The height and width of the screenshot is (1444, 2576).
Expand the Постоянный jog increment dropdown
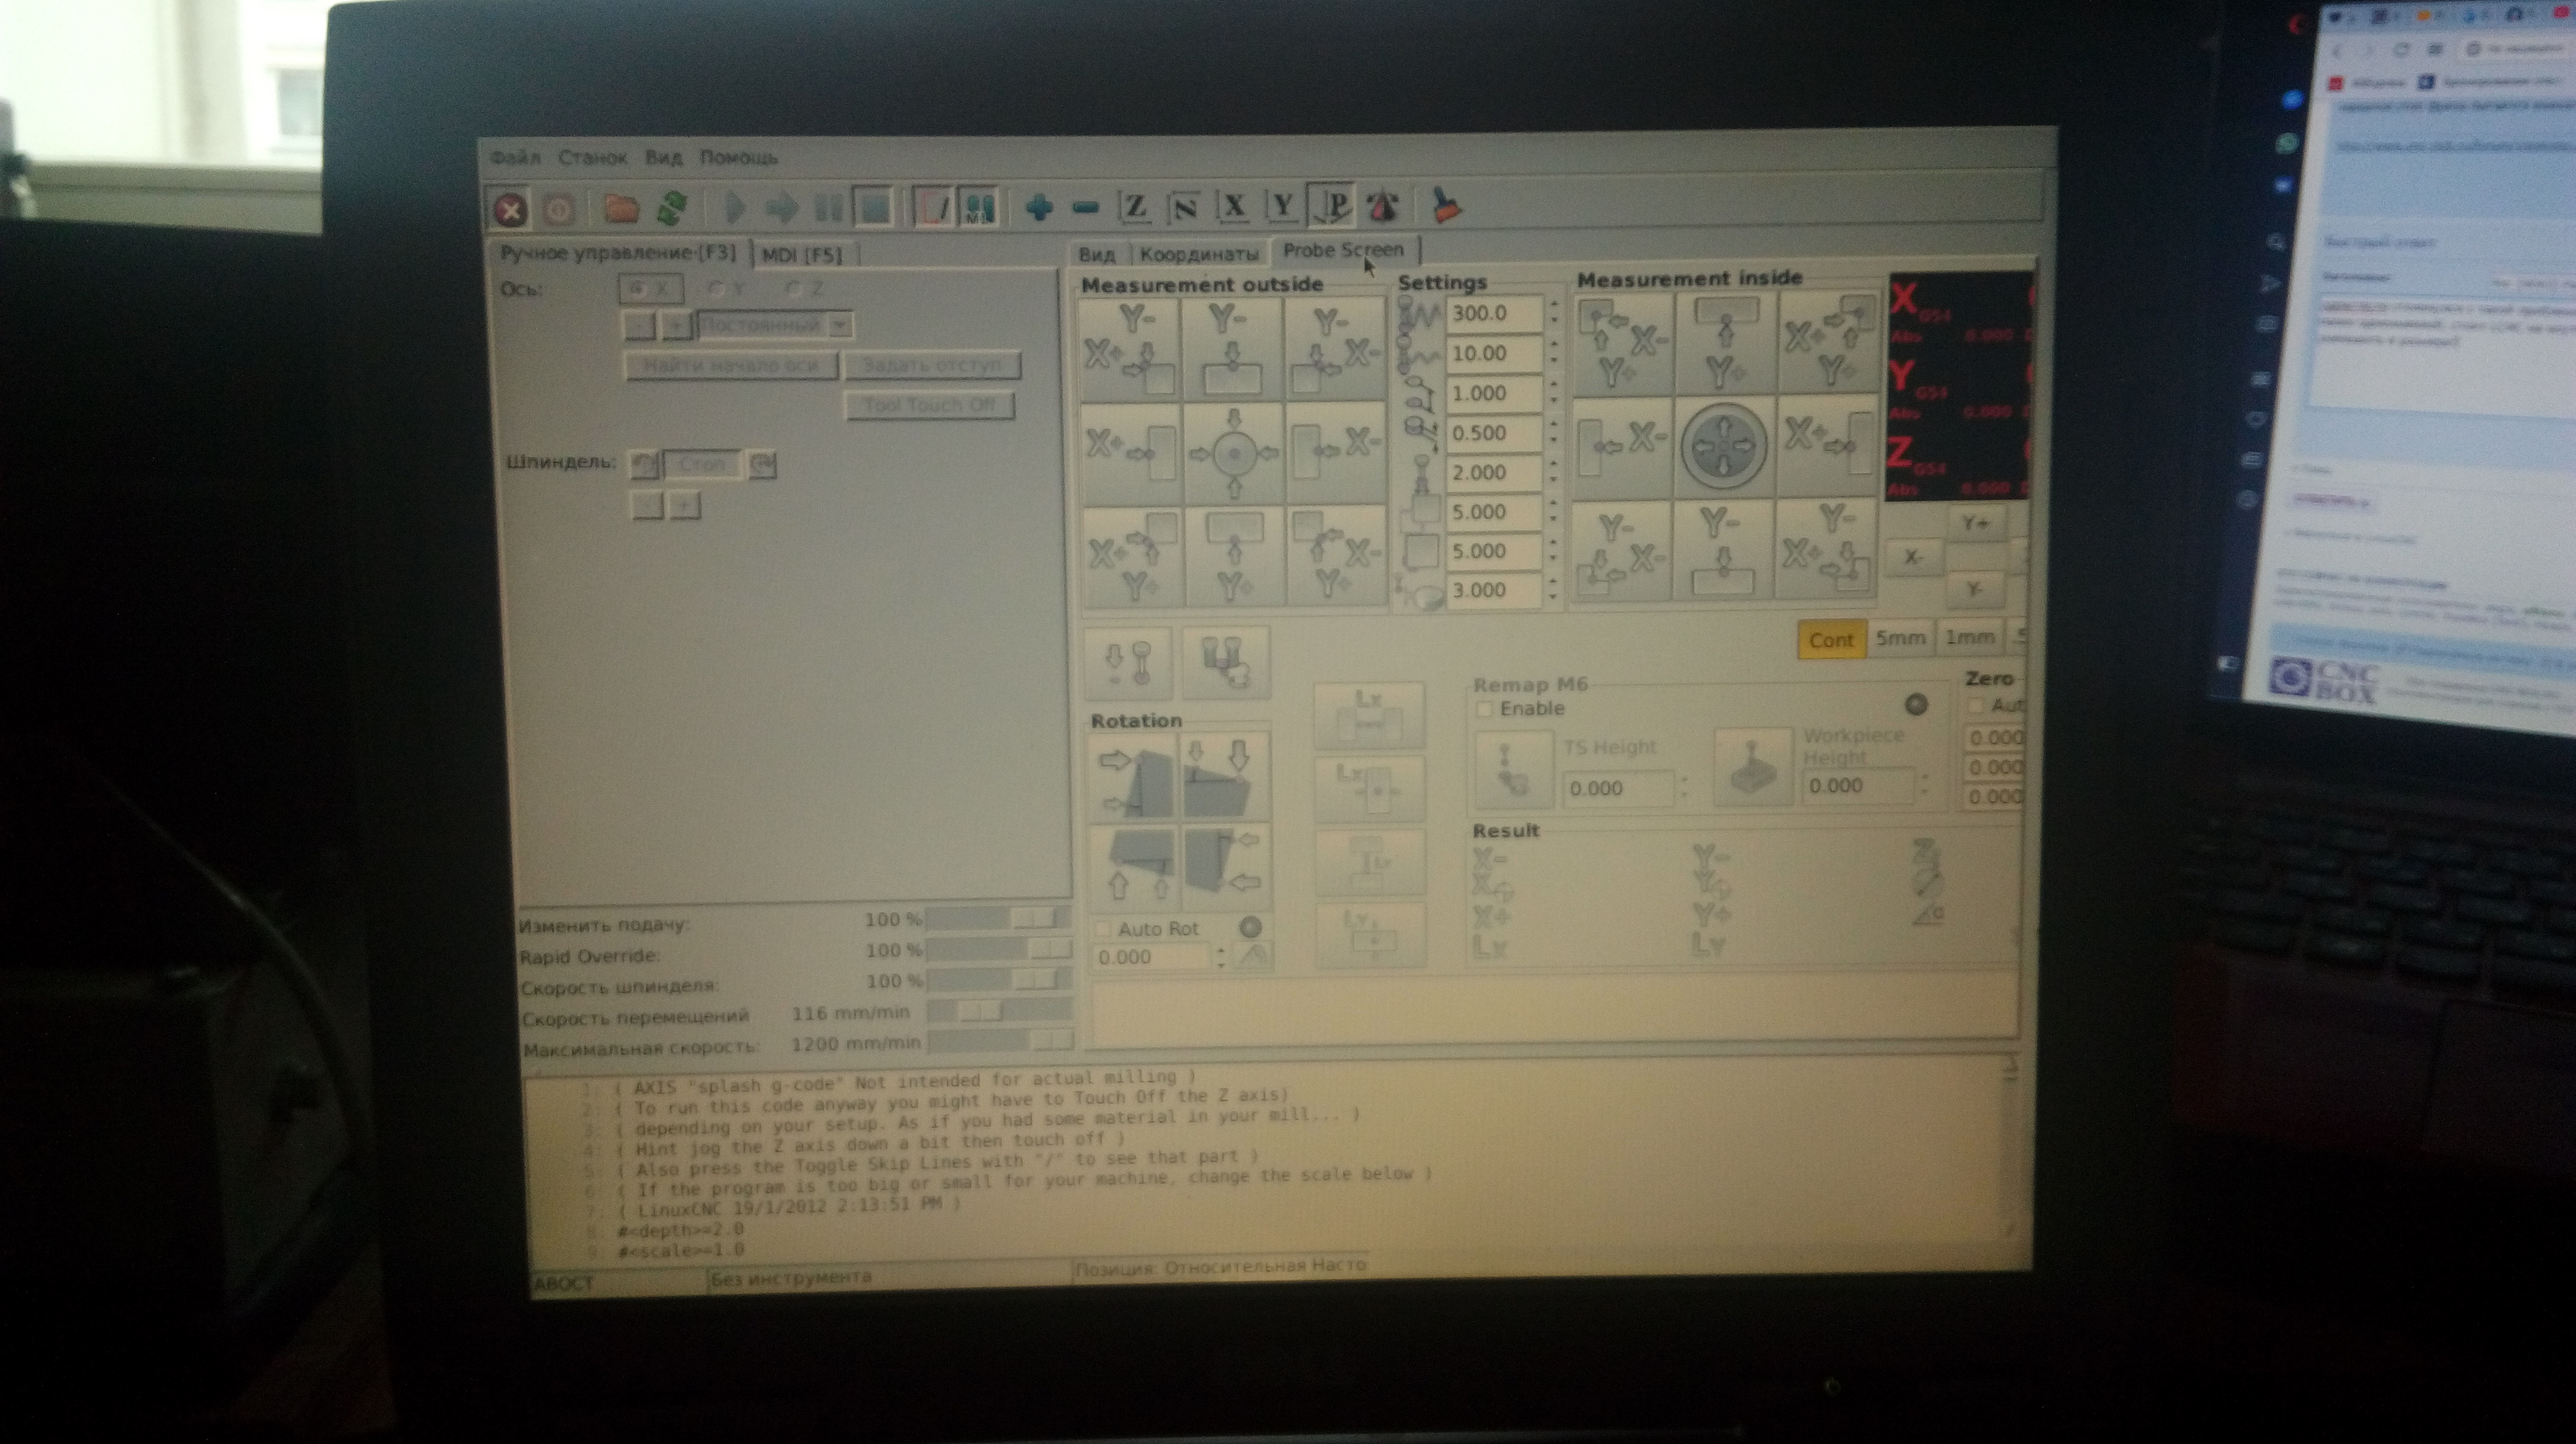coord(840,325)
